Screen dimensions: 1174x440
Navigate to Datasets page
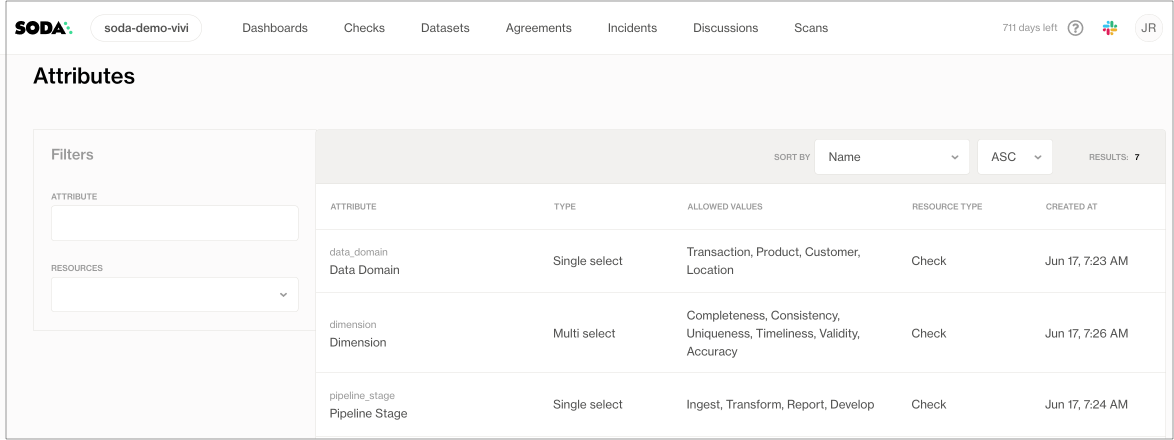(x=445, y=28)
